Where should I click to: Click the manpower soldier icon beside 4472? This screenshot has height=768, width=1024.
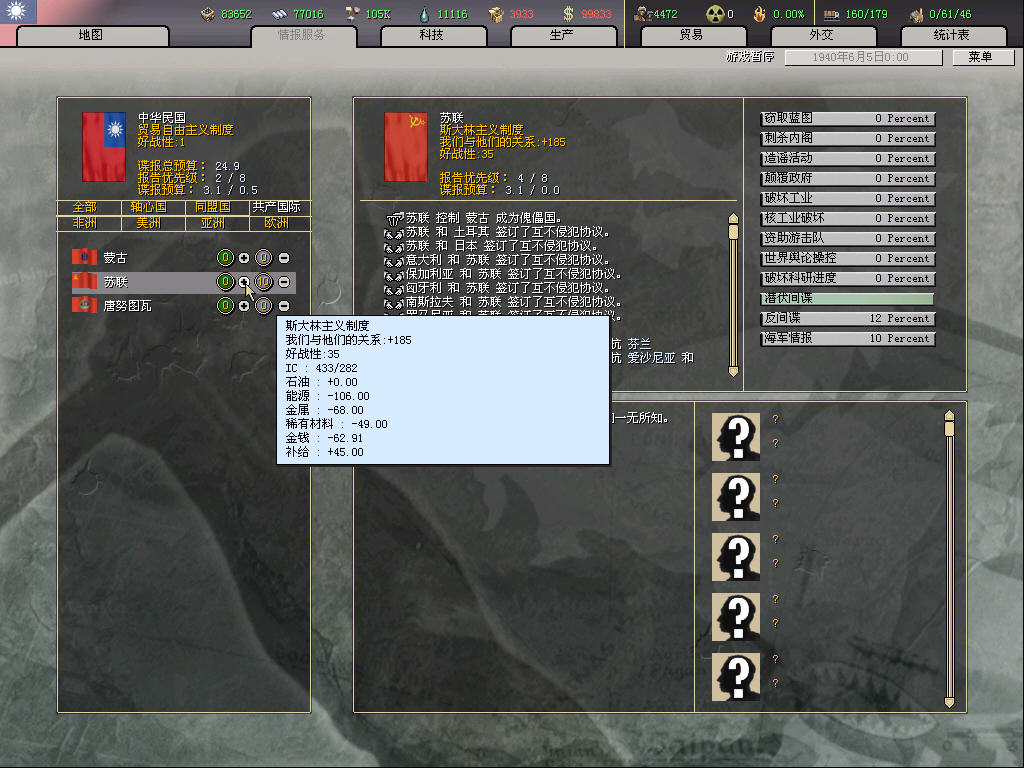point(643,14)
